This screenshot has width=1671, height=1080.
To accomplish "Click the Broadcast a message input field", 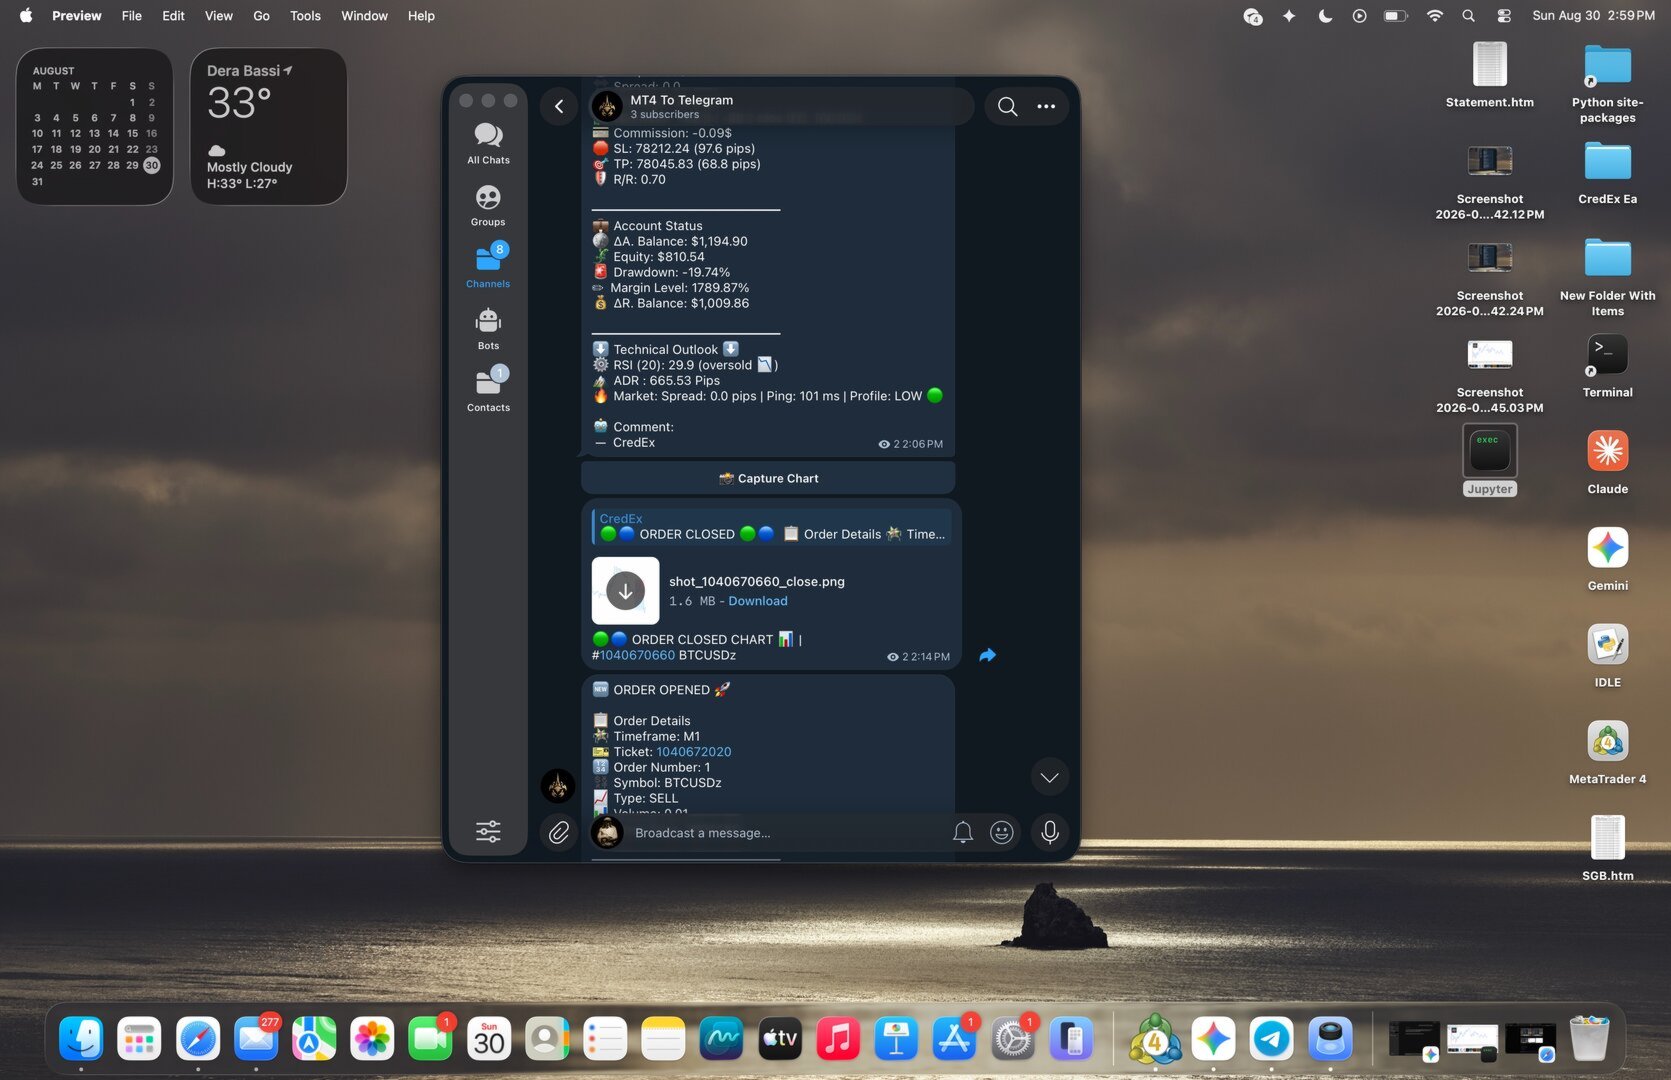I will [x=785, y=833].
